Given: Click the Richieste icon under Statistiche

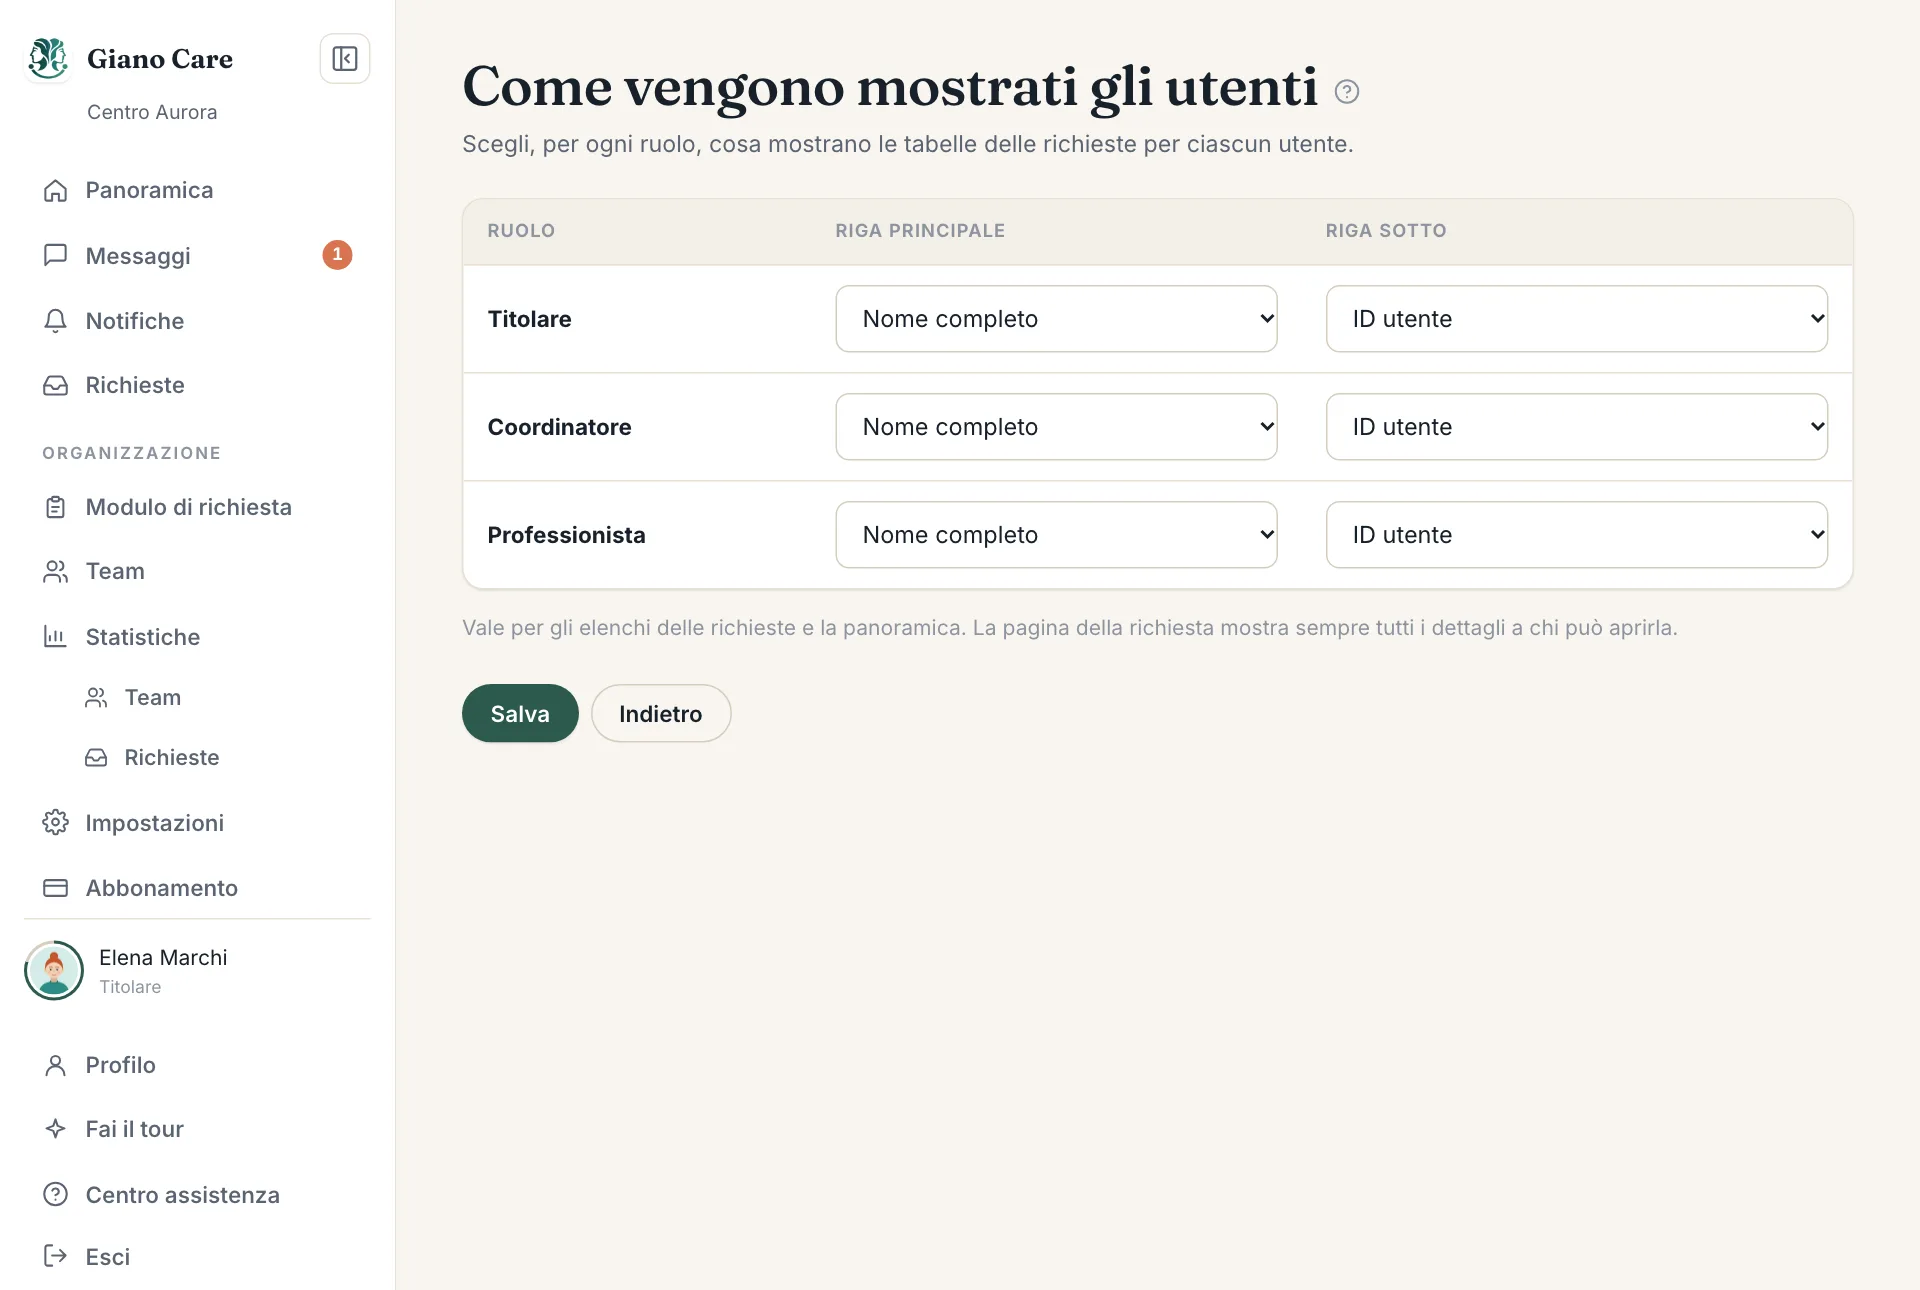Looking at the screenshot, I should [x=96, y=757].
